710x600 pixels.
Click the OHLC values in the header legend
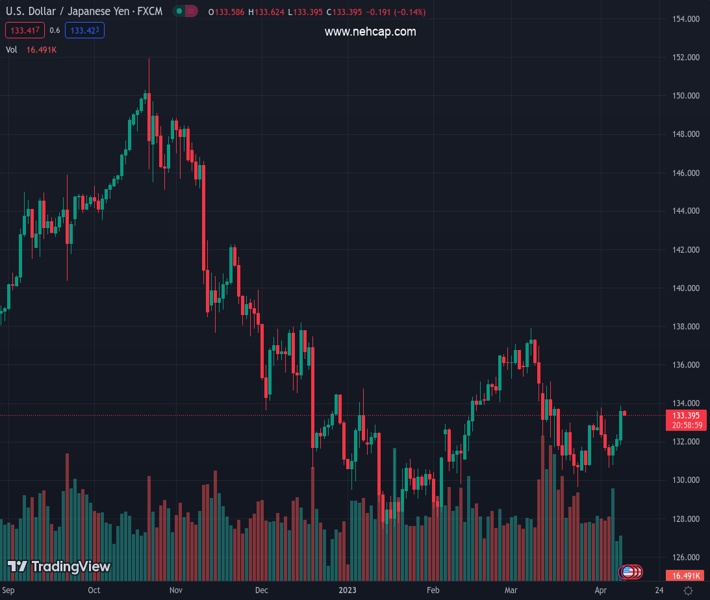coord(316,11)
